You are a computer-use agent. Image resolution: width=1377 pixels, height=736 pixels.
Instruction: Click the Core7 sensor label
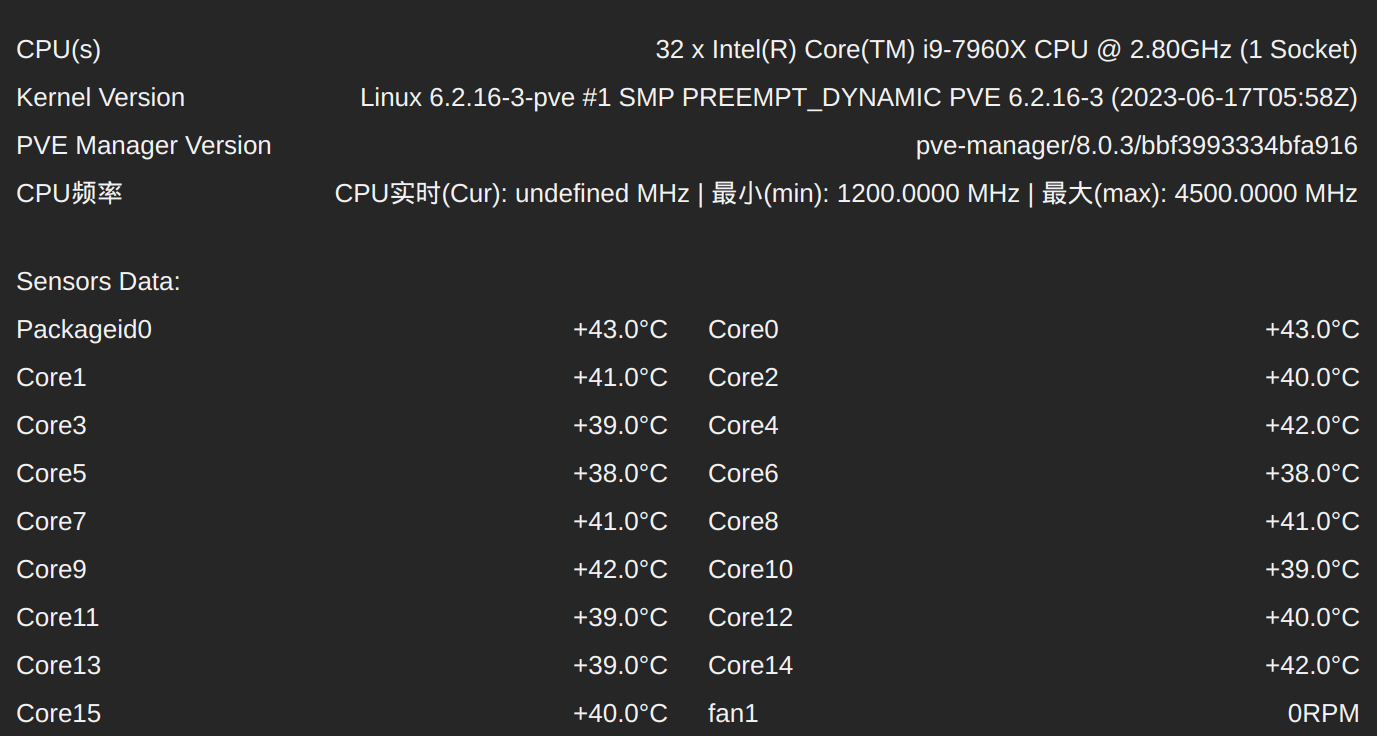(x=51, y=522)
